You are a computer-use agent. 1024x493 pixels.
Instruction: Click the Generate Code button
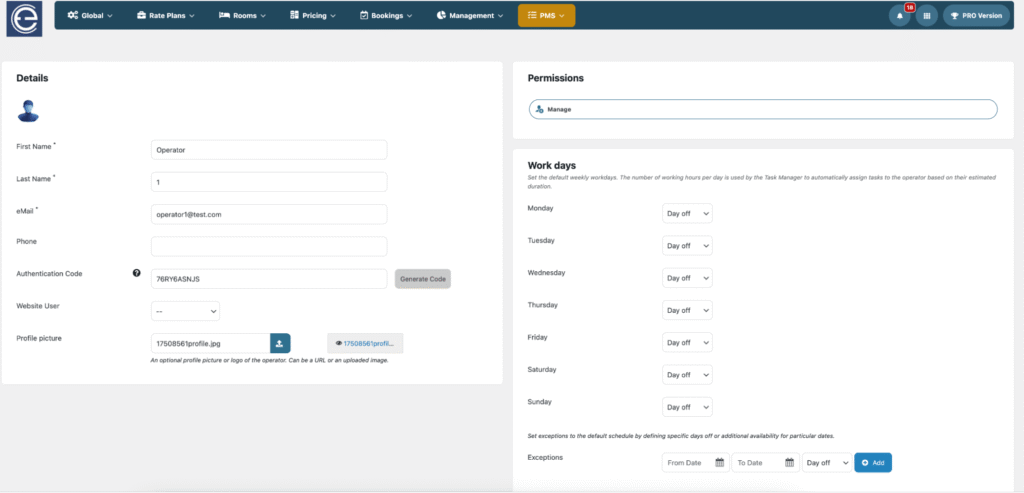click(x=423, y=279)
